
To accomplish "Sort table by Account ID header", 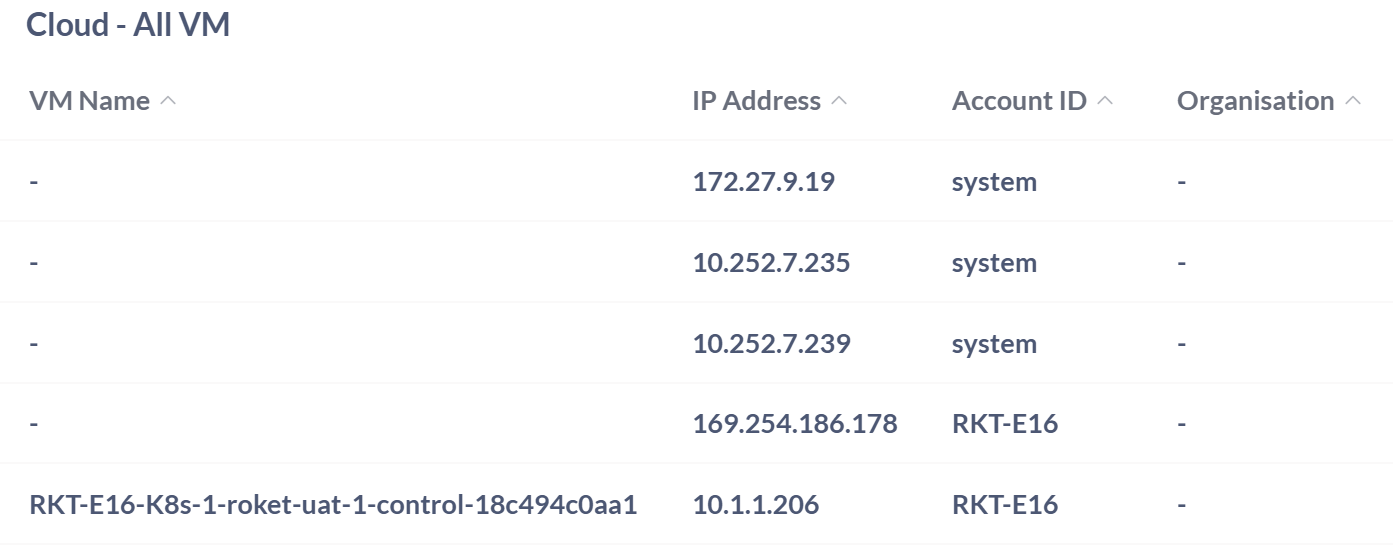I will tap(1019, 101).
